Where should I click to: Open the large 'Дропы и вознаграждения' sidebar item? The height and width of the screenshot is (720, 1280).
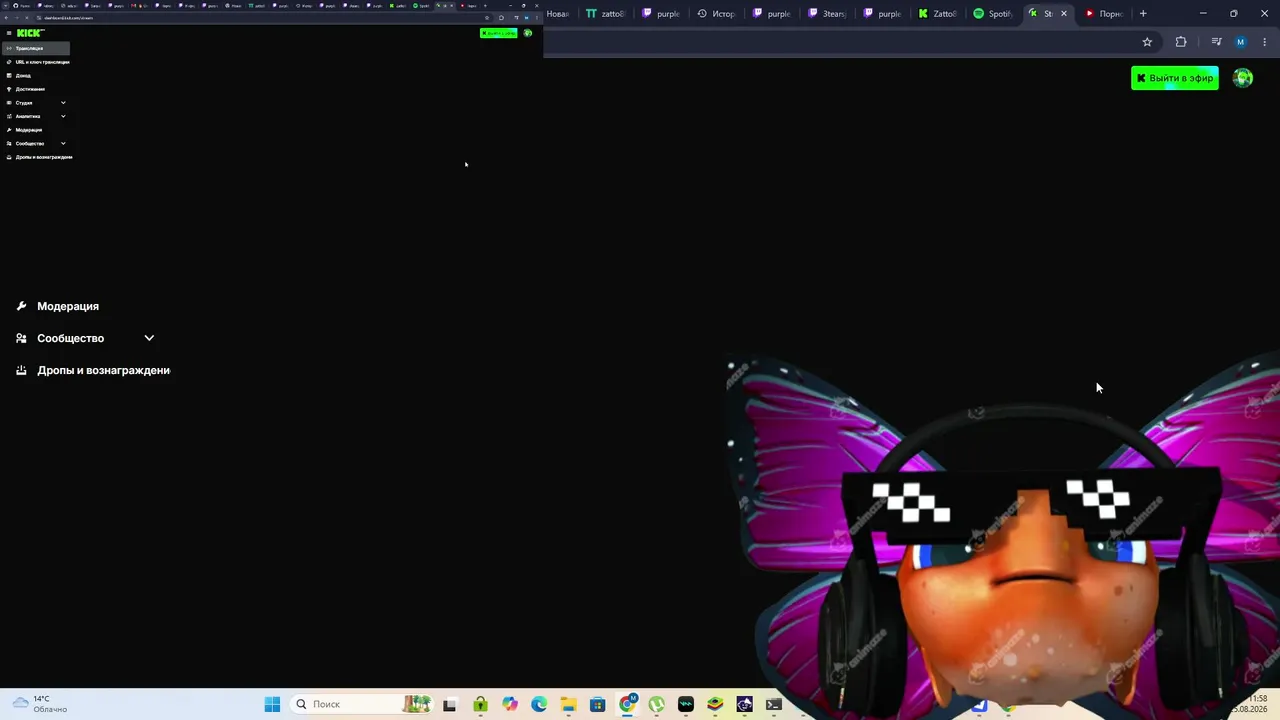tap(103, 370)
